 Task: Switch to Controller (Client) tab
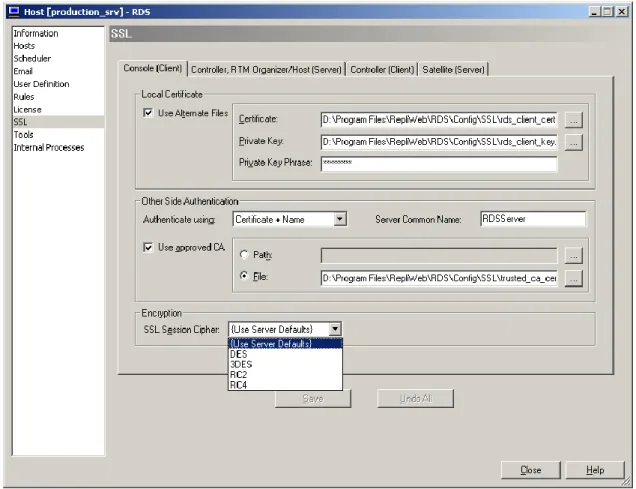[x=382, y=70]
